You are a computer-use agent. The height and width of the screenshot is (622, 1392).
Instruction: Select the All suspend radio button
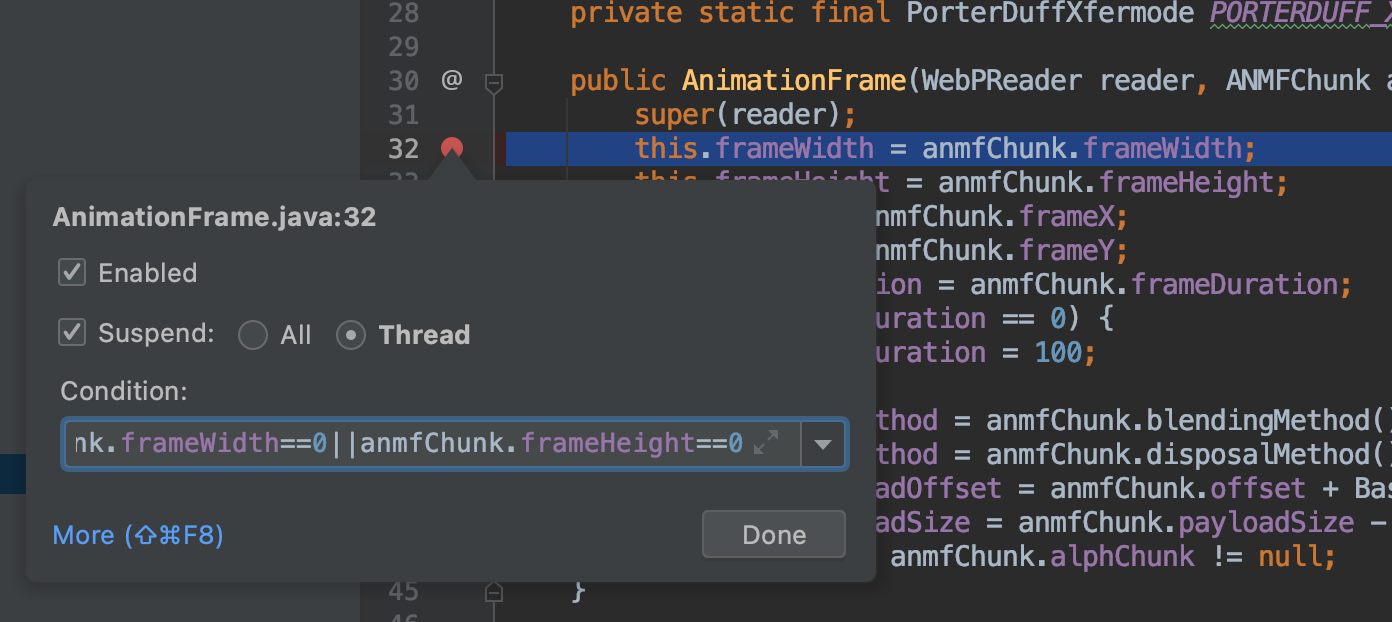click(x=253, y=335)
